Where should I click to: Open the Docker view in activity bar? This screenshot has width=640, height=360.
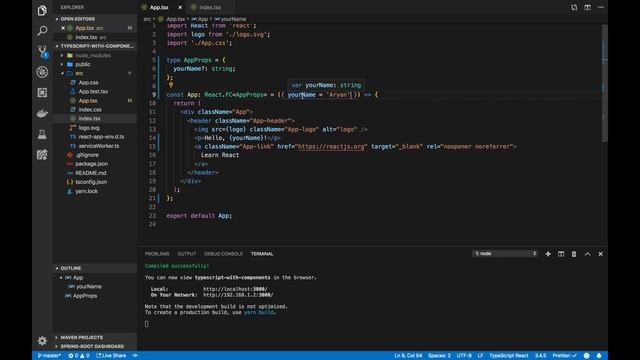tap(42, 113)
